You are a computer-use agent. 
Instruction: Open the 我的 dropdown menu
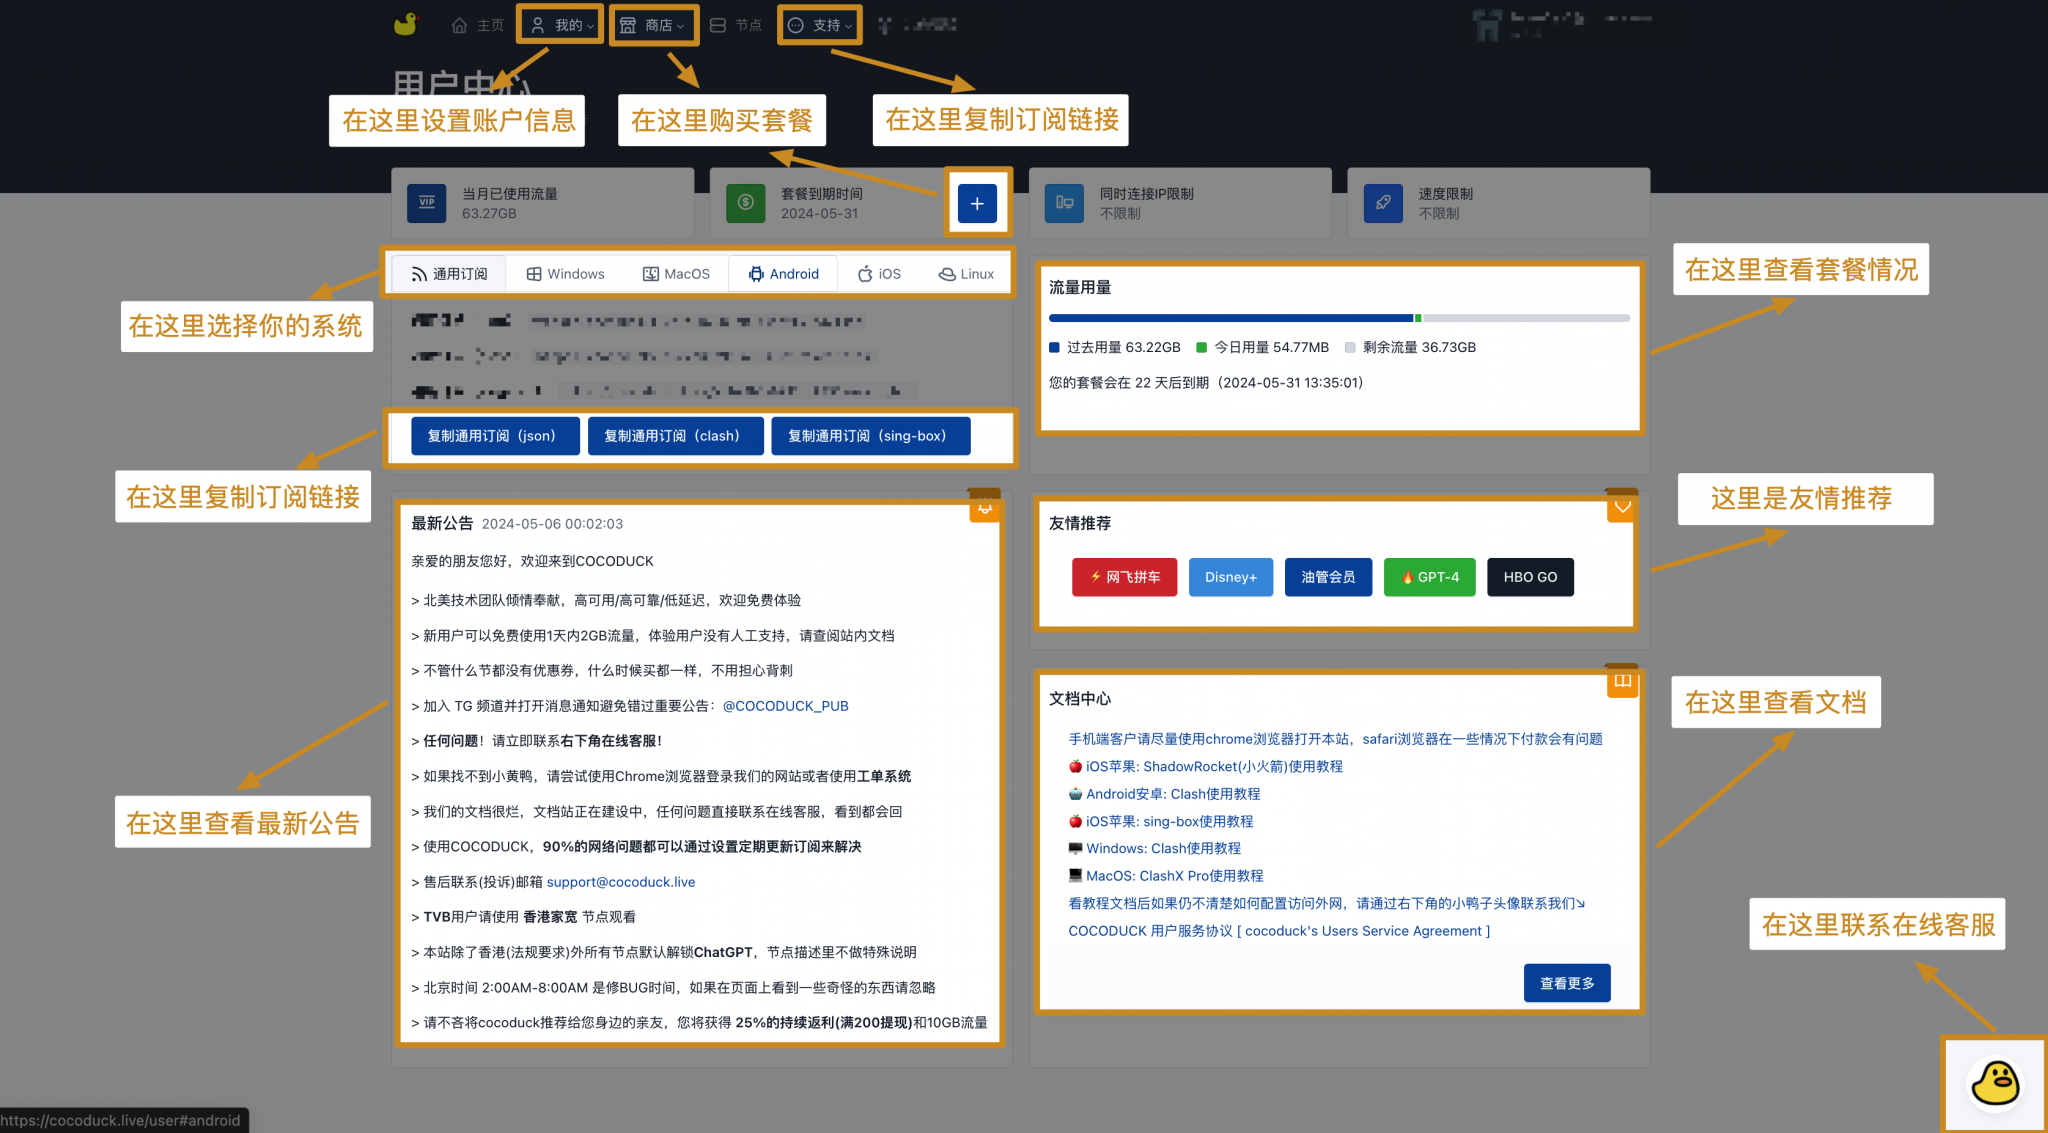[560, 25]
